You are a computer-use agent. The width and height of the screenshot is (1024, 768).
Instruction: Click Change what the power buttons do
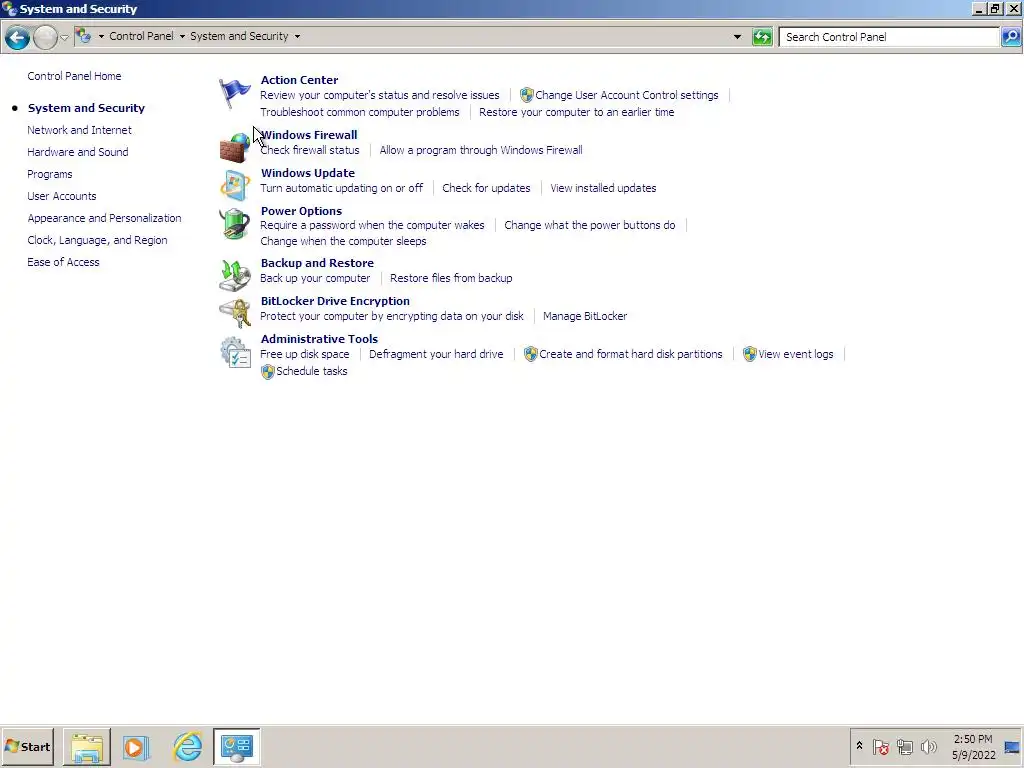tap(589, 225)
